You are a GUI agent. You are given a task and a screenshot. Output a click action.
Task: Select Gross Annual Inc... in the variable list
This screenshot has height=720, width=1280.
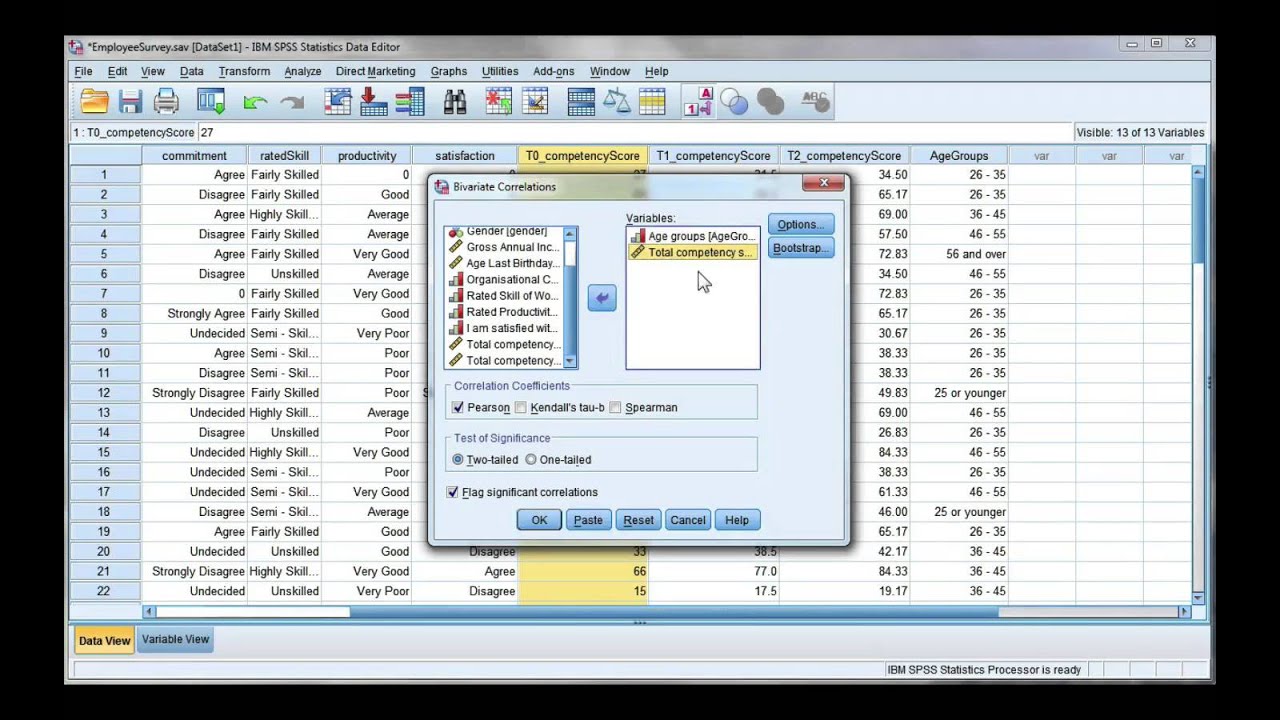[505, 247]
